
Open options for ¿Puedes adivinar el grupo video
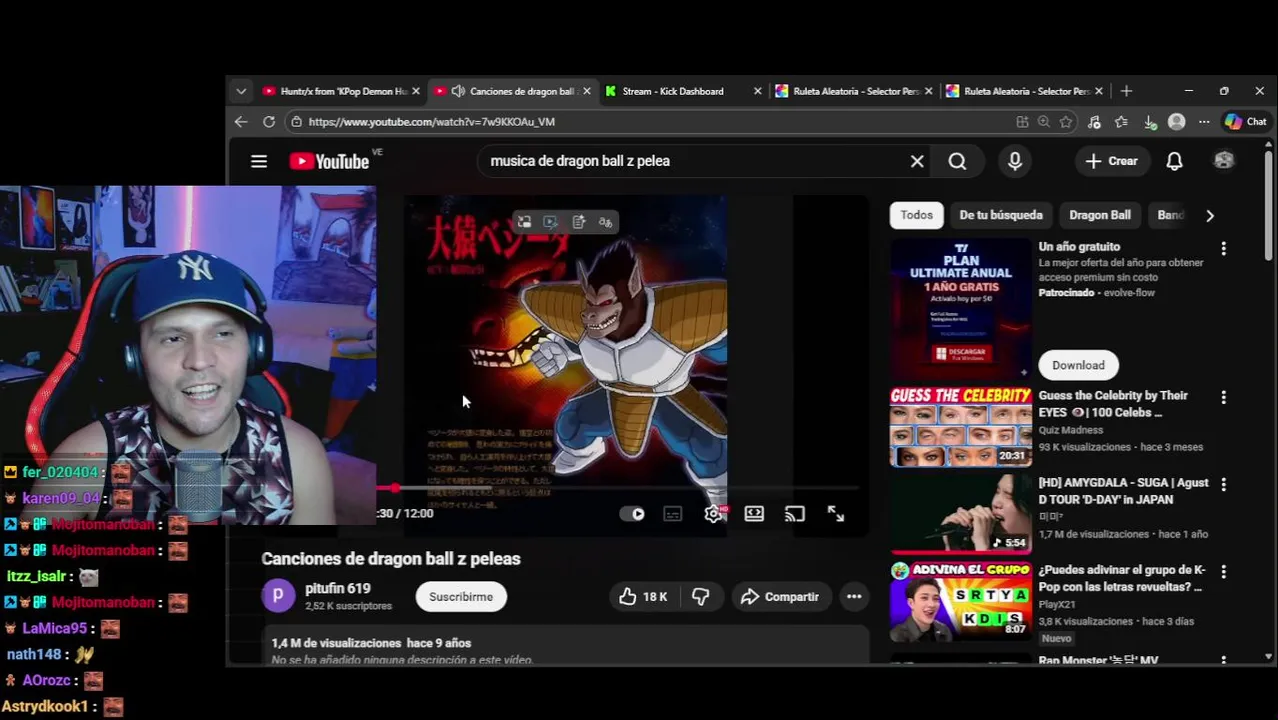click(x=1223, y=571)
